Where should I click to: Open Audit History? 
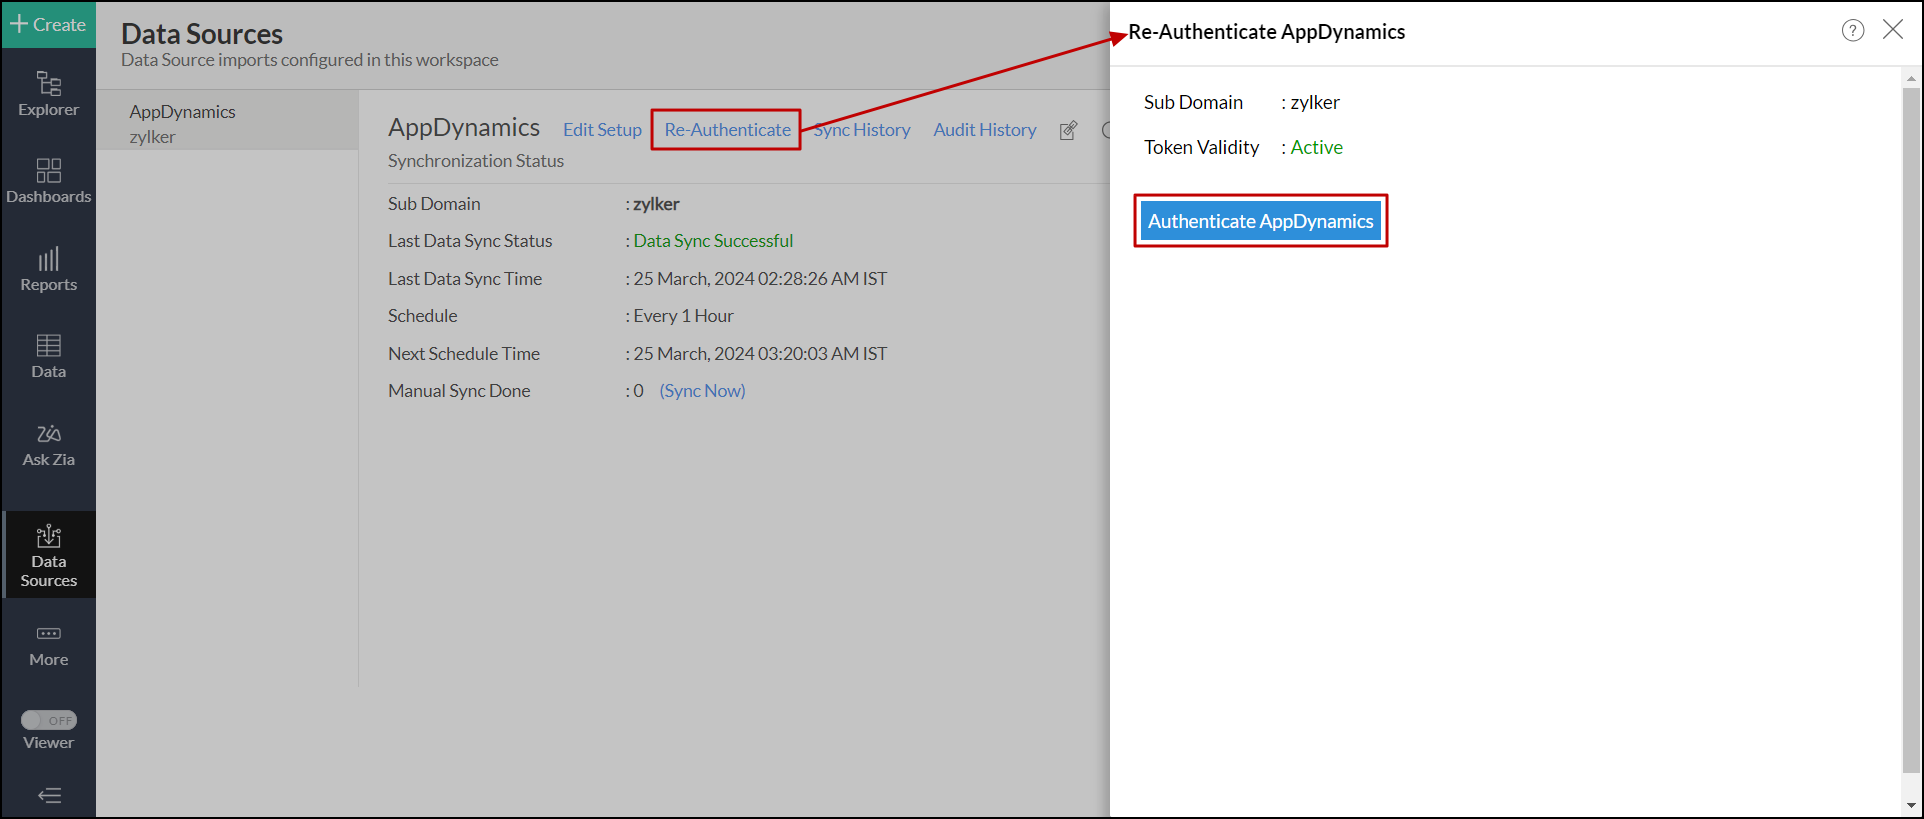[x=985, y=130]
